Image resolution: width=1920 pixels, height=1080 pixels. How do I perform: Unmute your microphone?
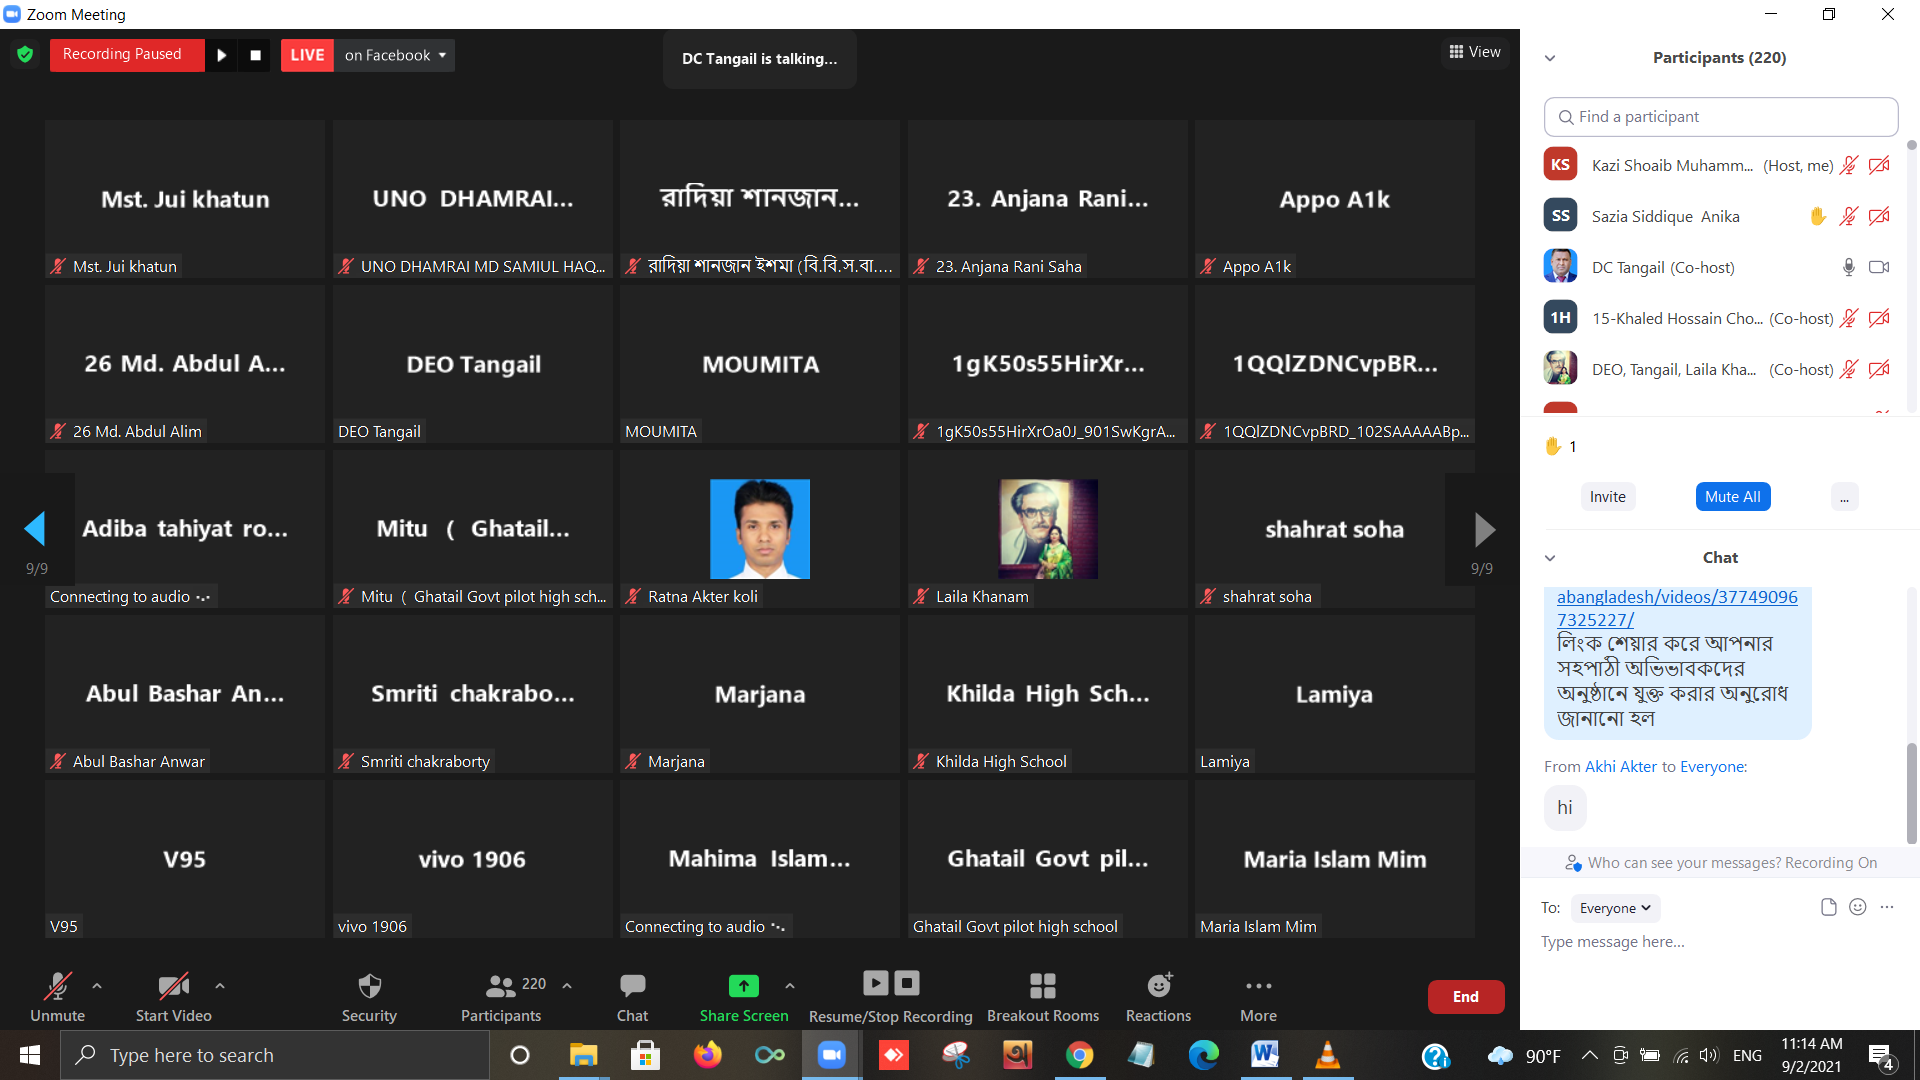pyautogui.click(x=58, y=996)
